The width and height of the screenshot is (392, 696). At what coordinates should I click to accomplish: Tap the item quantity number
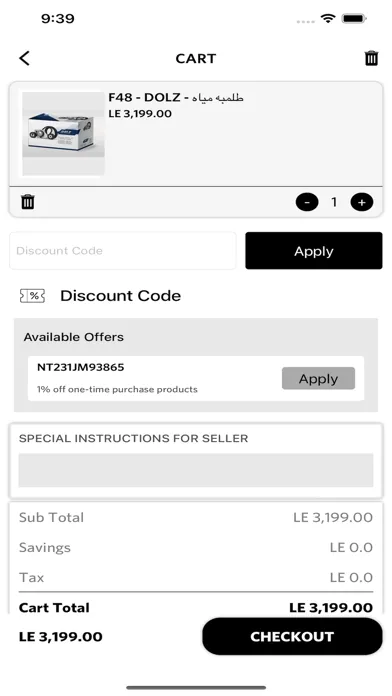[x=334, y=202]
